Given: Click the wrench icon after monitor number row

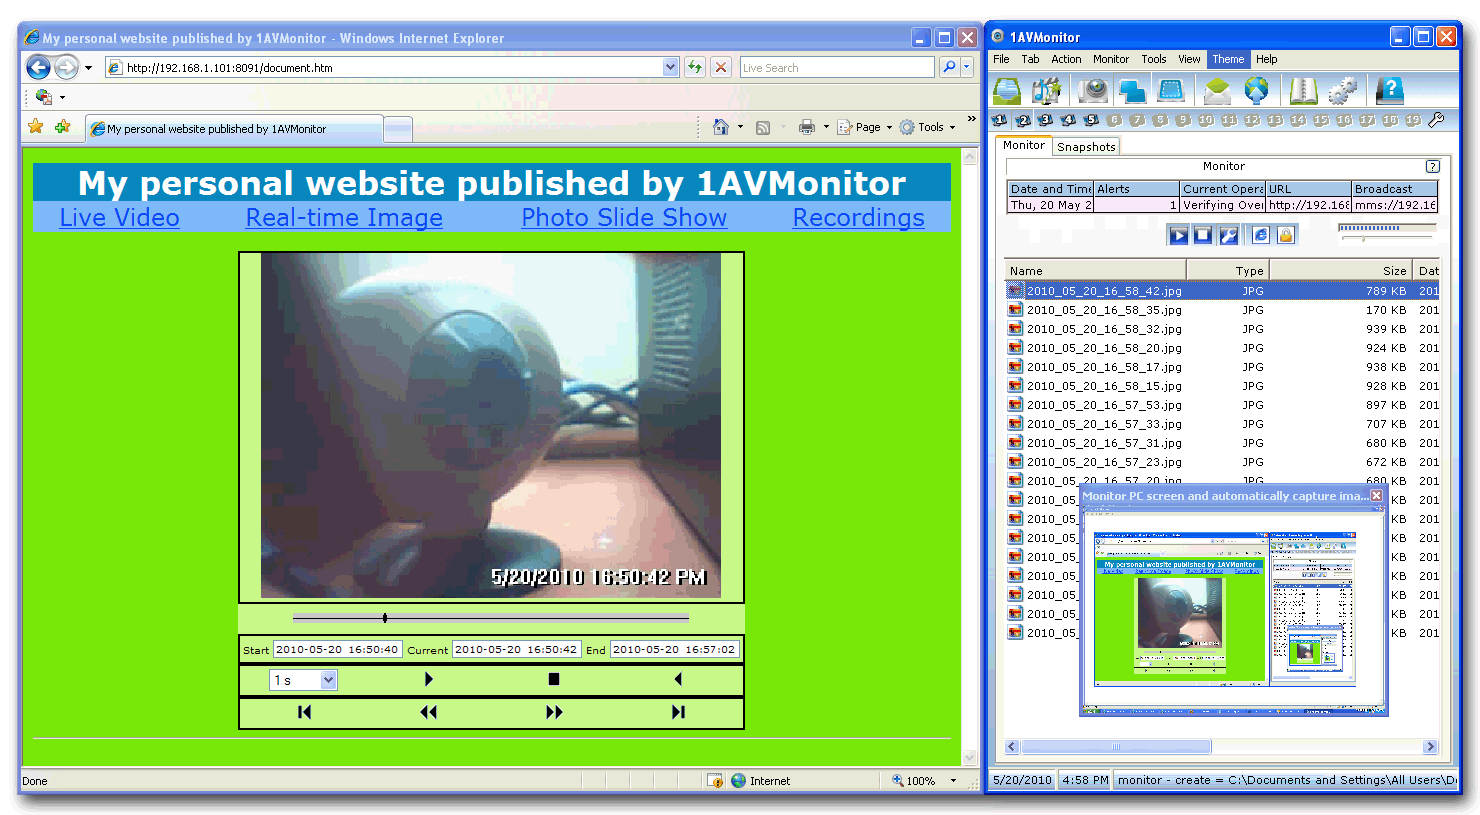Looking at the screenshot, I should pyautogui.click(x=1436, y=120).
